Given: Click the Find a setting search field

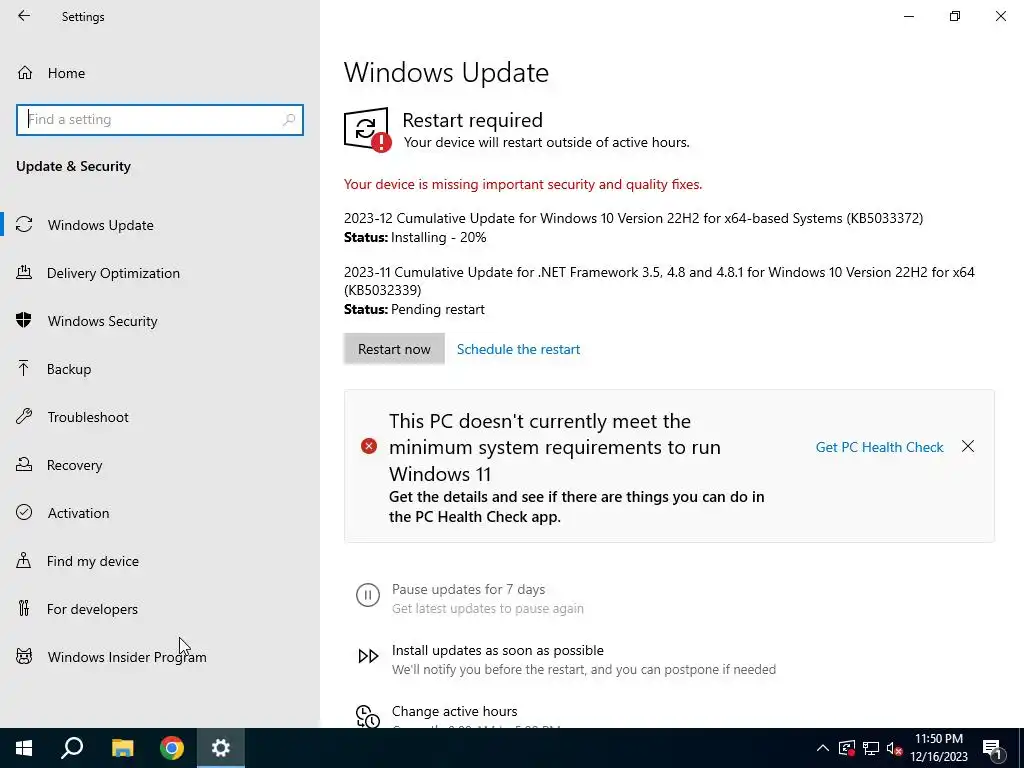Looking at the screenshot, I should coord(160,120).
